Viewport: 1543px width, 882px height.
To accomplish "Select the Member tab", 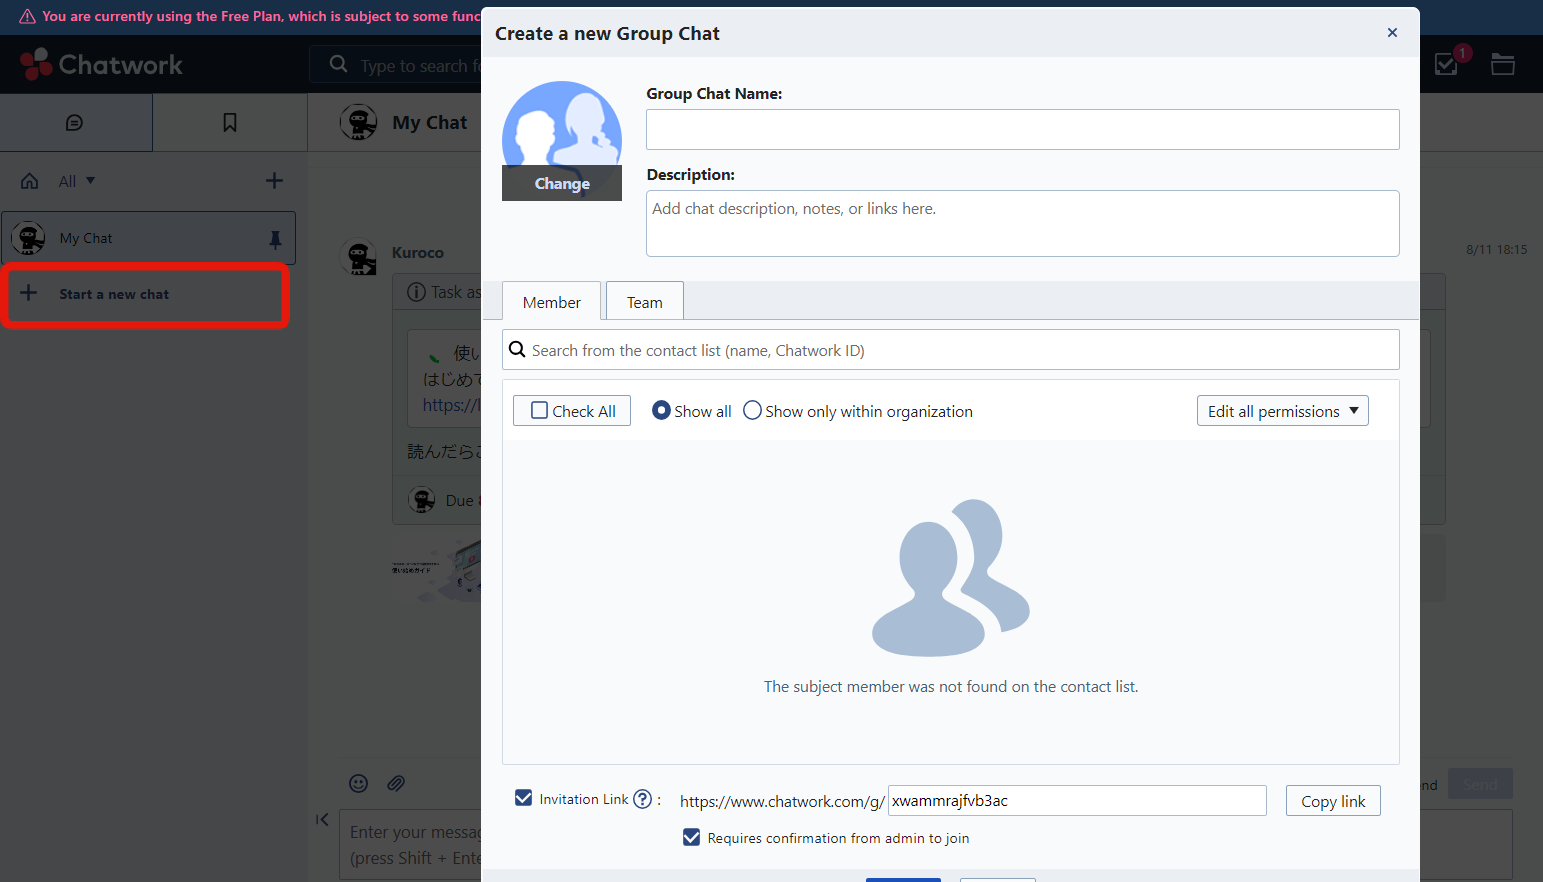I will pyautogui.click(x=551, y=301).
